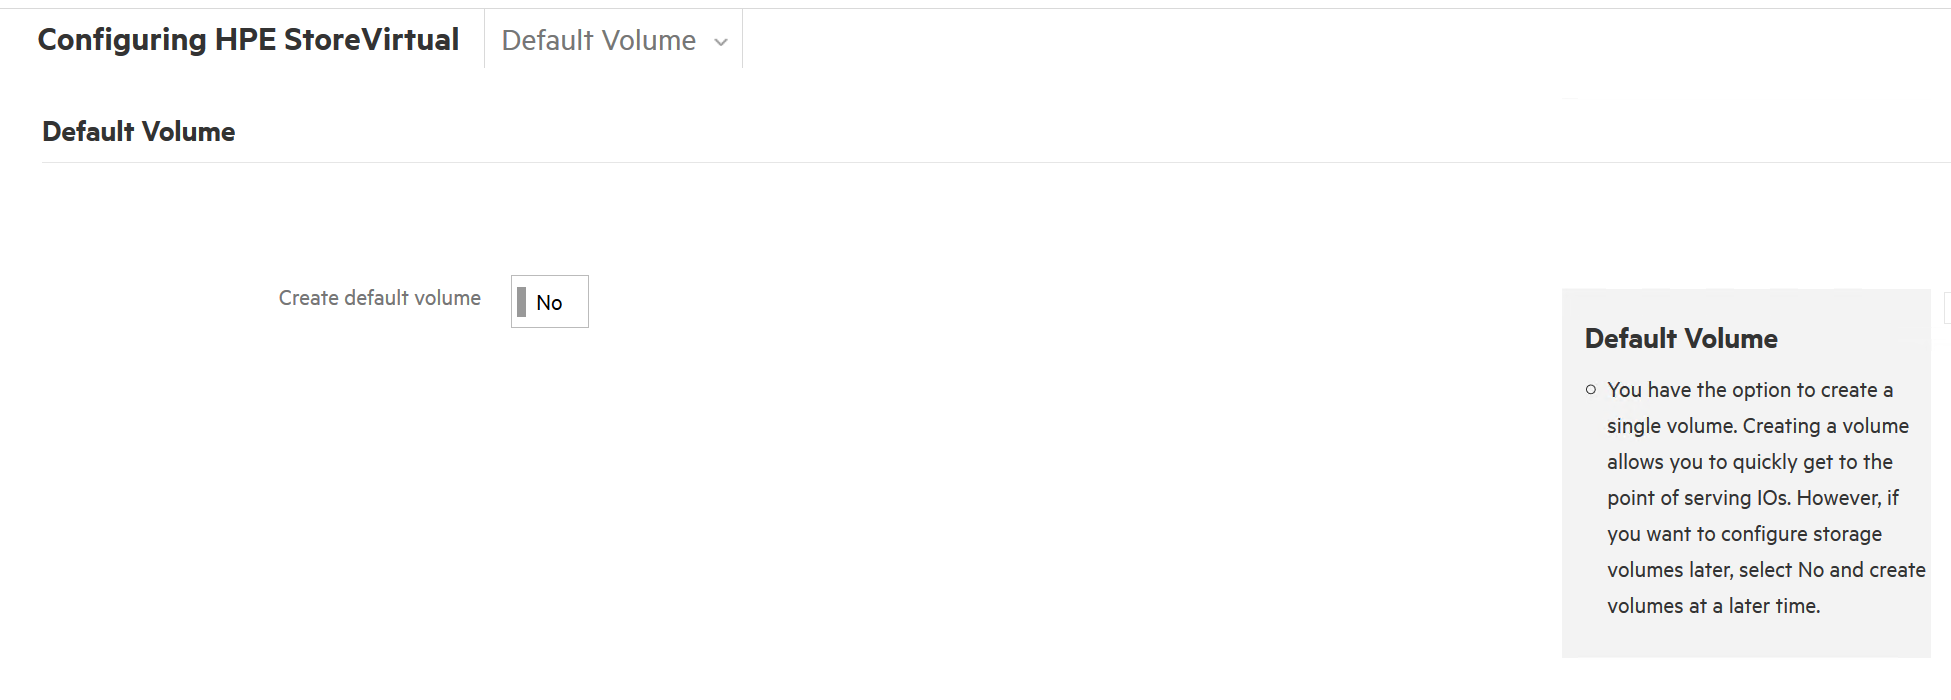Screen dimensions: 1951x700
Task: Expand the Default Volume chevron arrow
Action: click(721, 42)
